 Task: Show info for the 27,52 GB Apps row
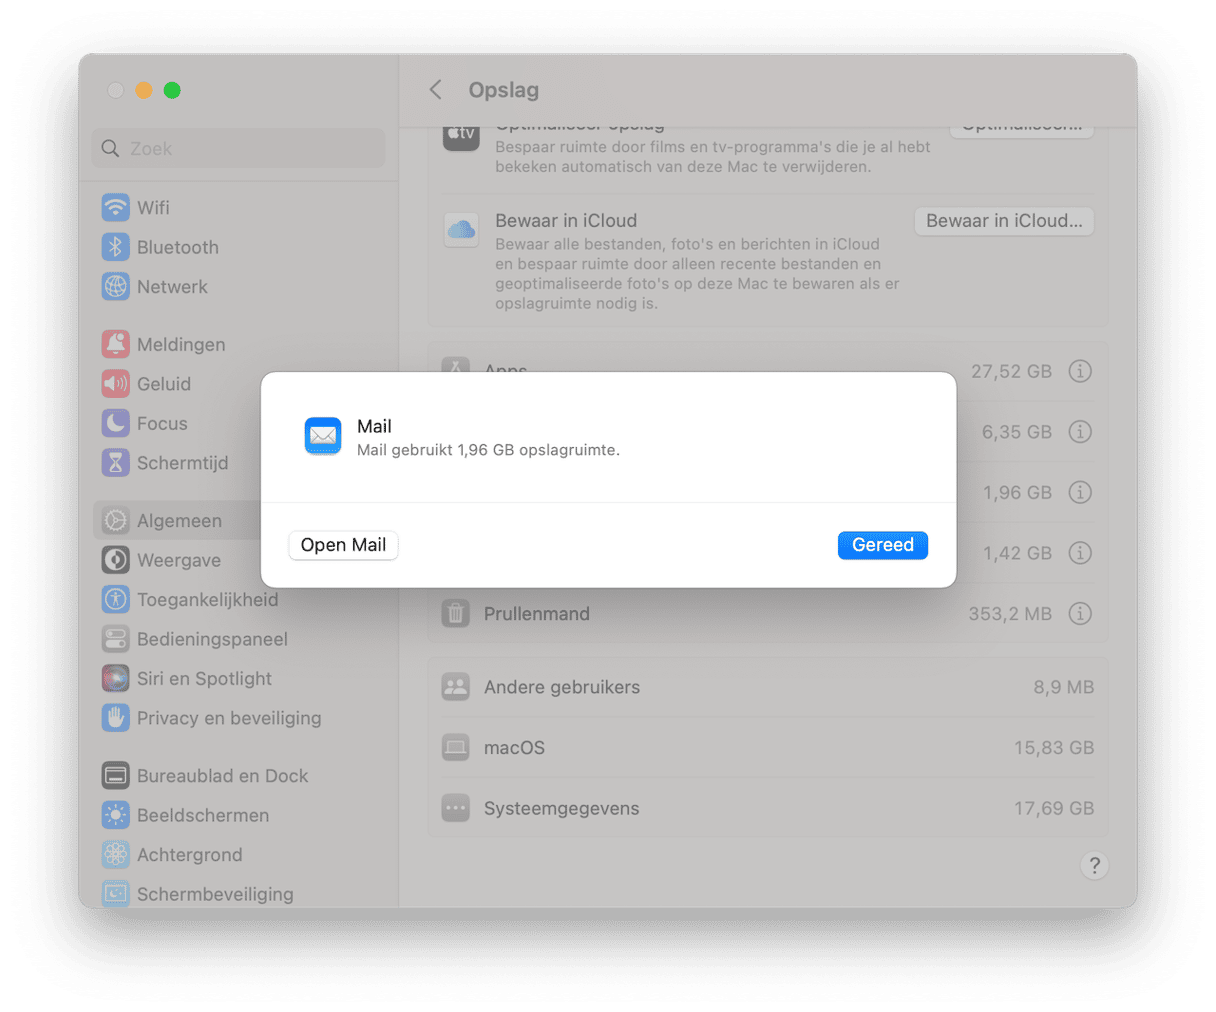[1080, 371]
